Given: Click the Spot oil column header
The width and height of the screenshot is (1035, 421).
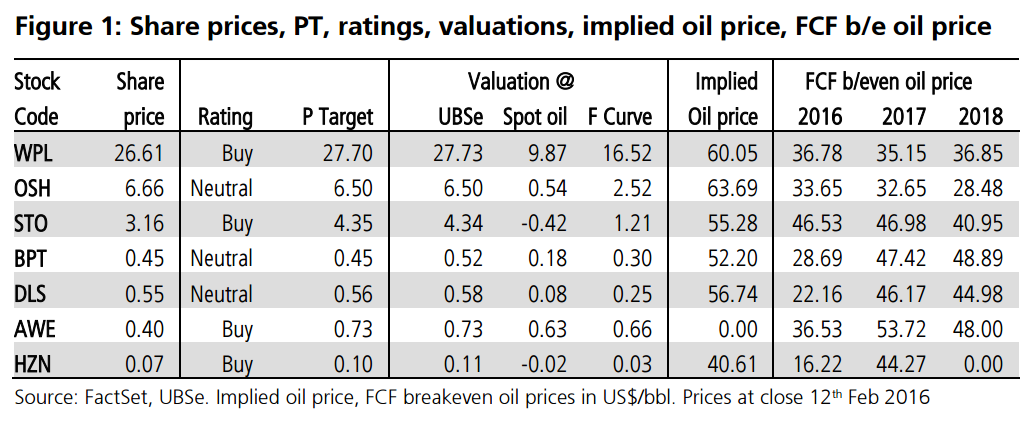Looking at the screenshot, I should click(x=535, y=117).
